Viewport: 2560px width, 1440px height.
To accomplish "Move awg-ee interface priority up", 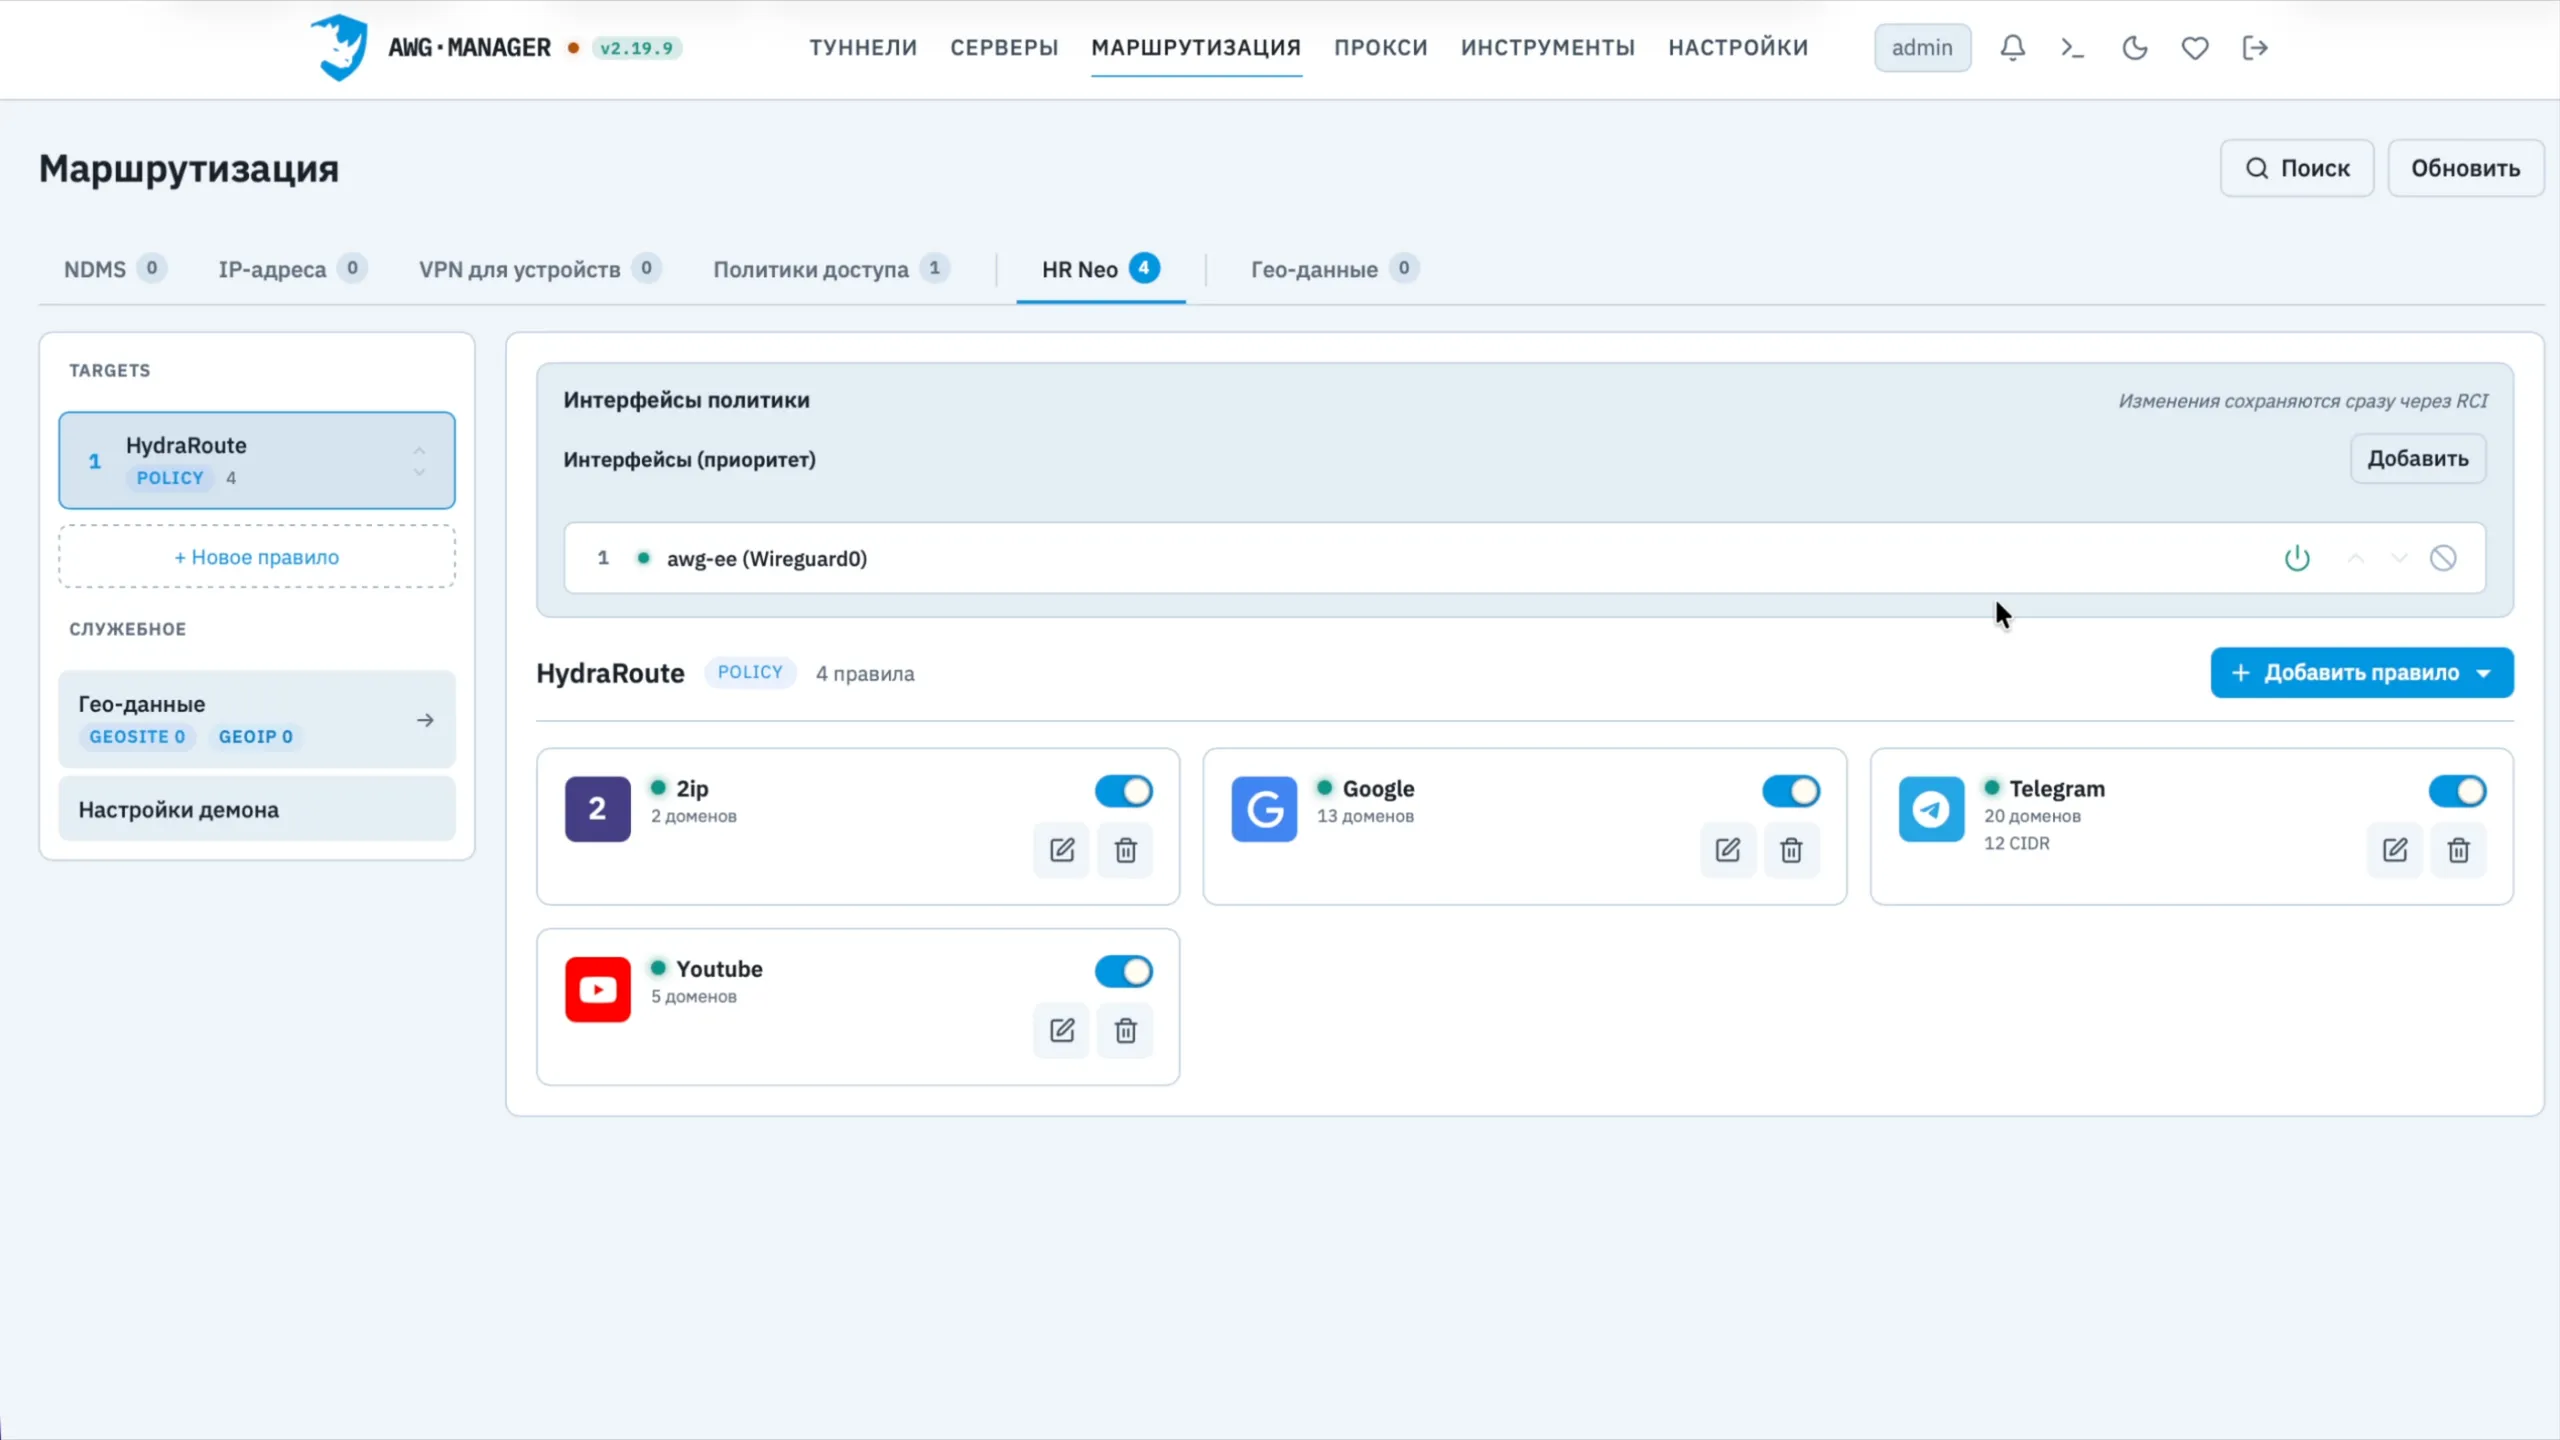I will [2356, 558].
